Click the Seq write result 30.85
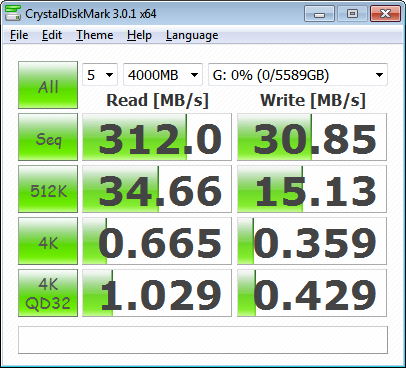Image resolution: width=406 pixels, height=368 pixels. pyautogui.click(x=312, y=137)
